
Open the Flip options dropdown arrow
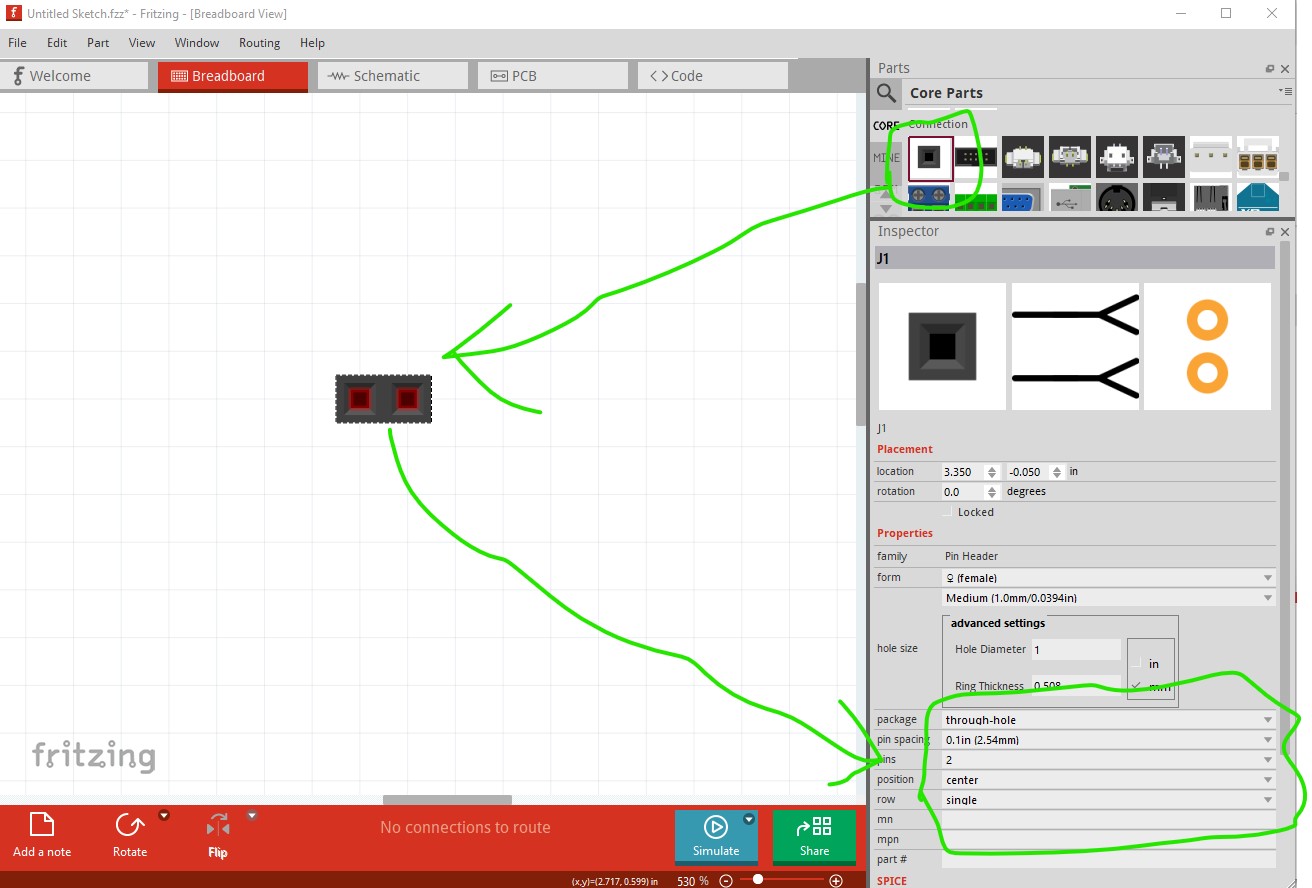pos(252,815)
